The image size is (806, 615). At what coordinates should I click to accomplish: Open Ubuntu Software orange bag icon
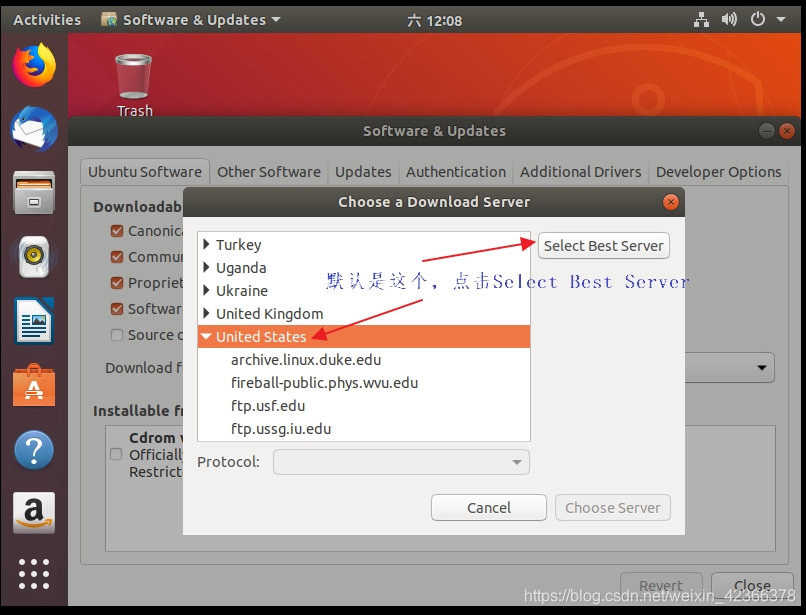[34, 385]
